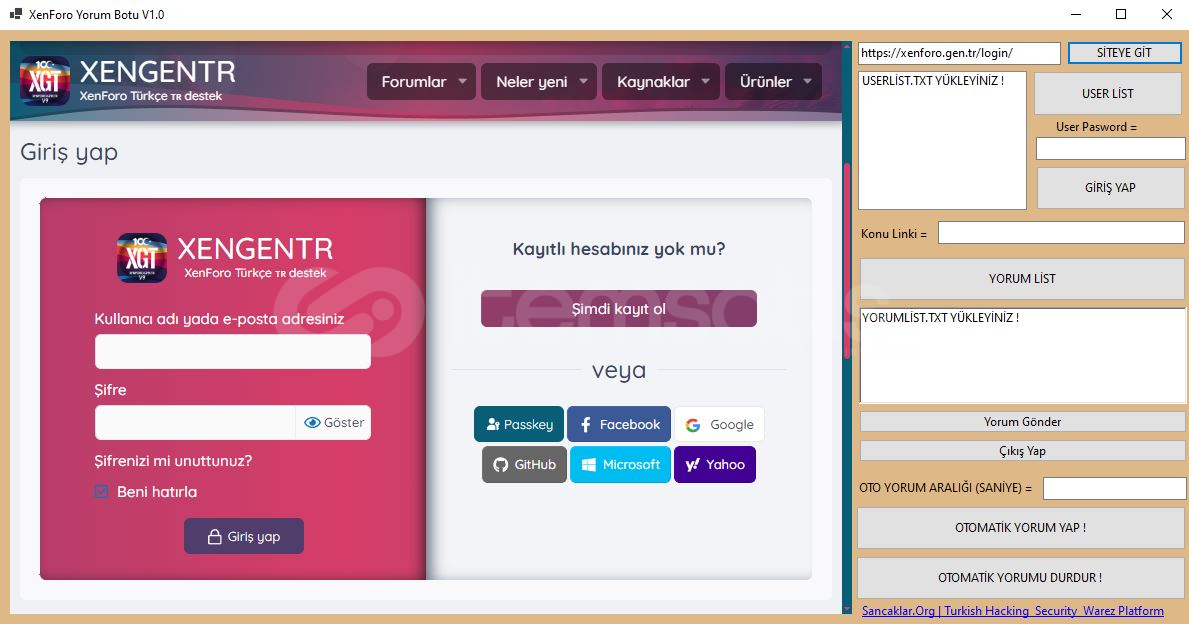1189x624 pixels.
Task: Expand the Neler yeni dropdown arrow
Action: (583, 81)
